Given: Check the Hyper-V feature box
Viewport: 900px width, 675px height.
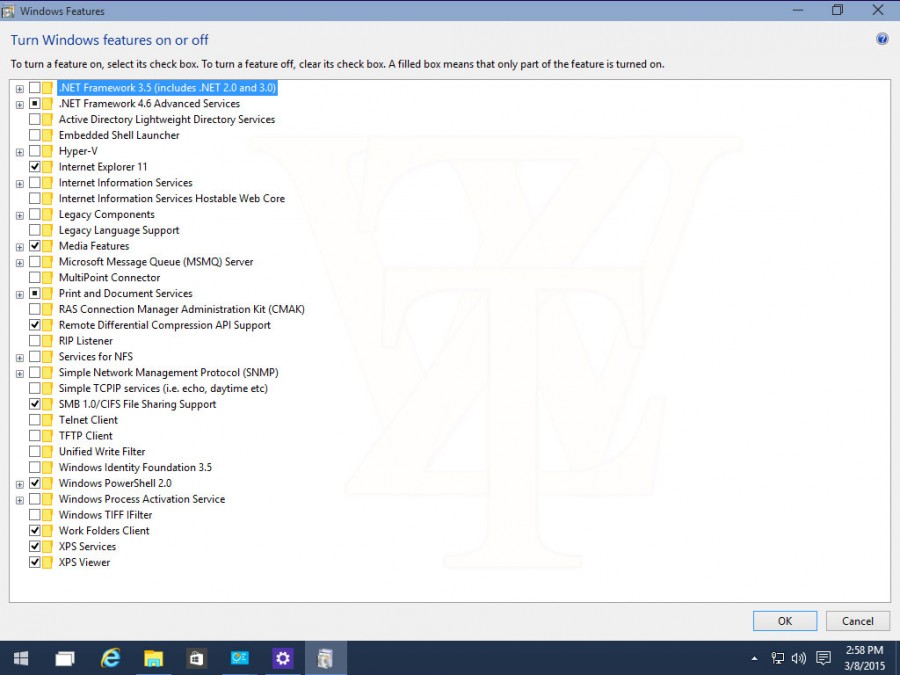Looking at the screenshot, I should click(34, 151).
